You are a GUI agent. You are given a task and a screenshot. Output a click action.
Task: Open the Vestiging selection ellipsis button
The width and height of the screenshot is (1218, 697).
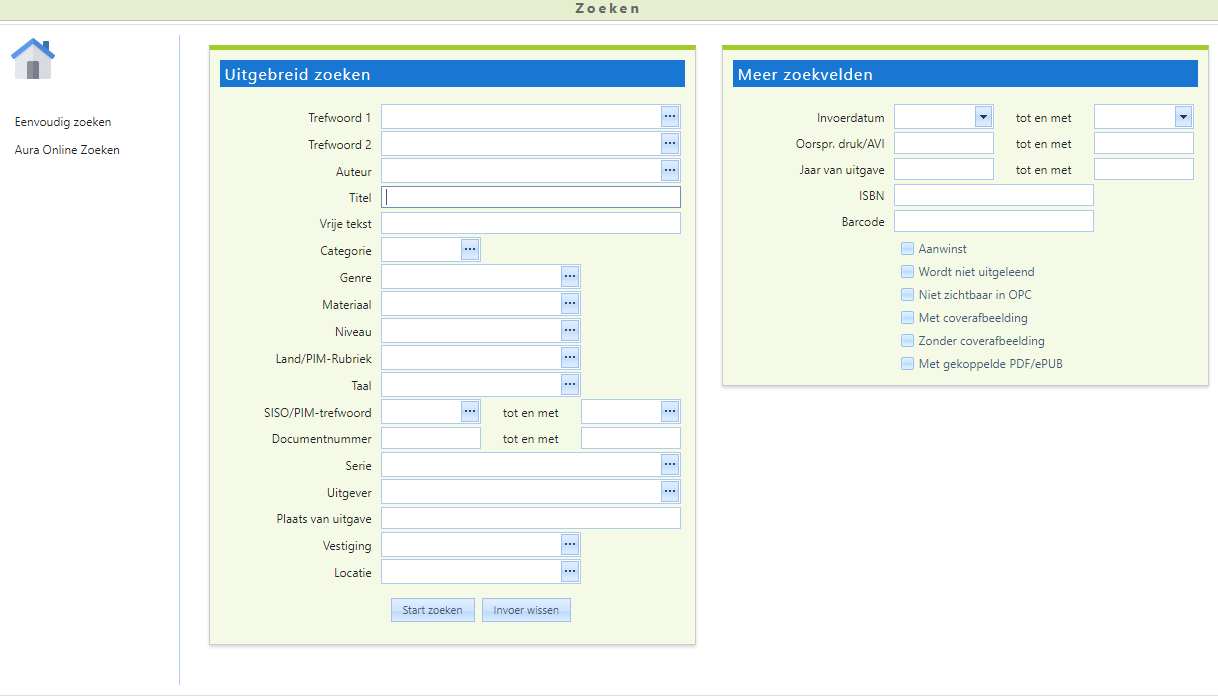(x=570, y=544)
